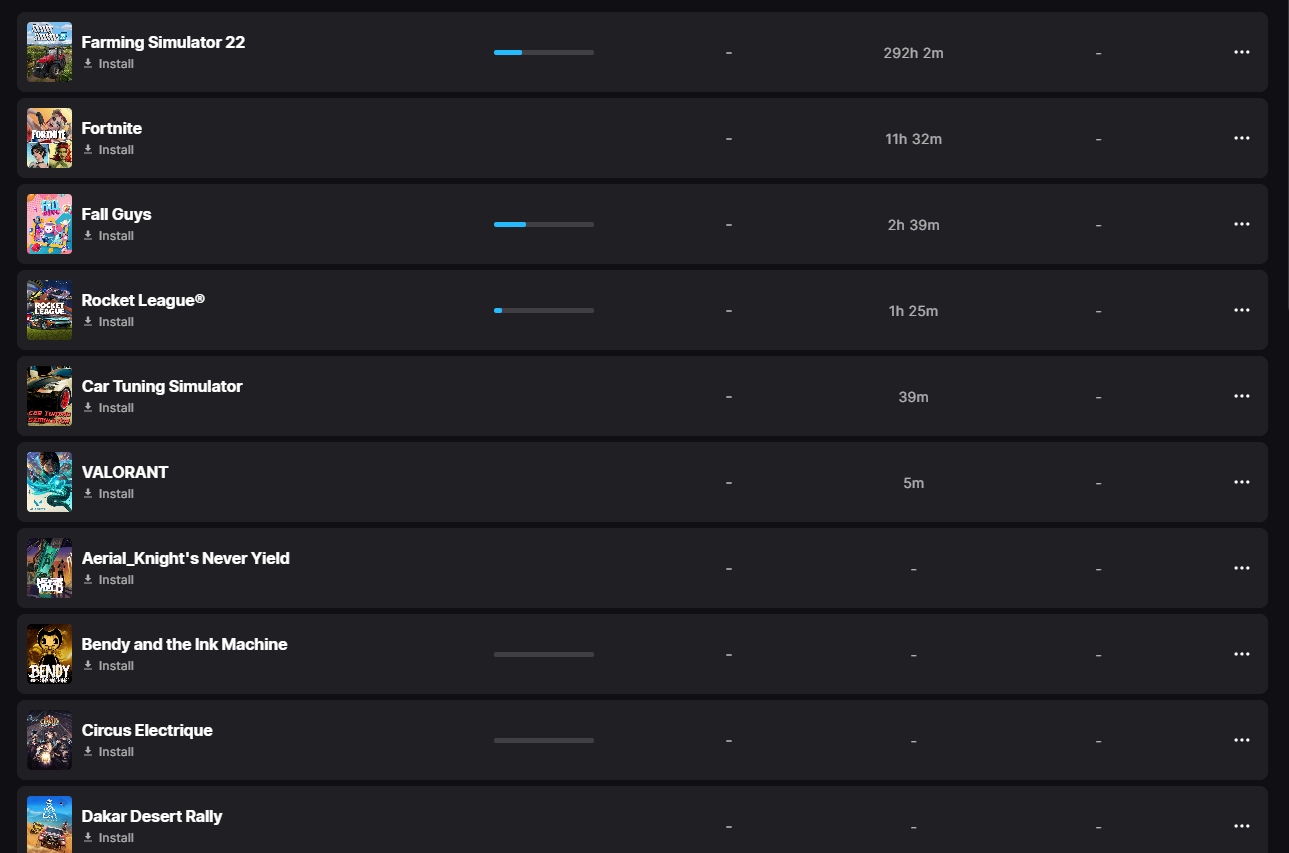Open VALORANT's three-dot options menu
The width and height of the screenshot is (1289, 853).
click(1241, 482)
